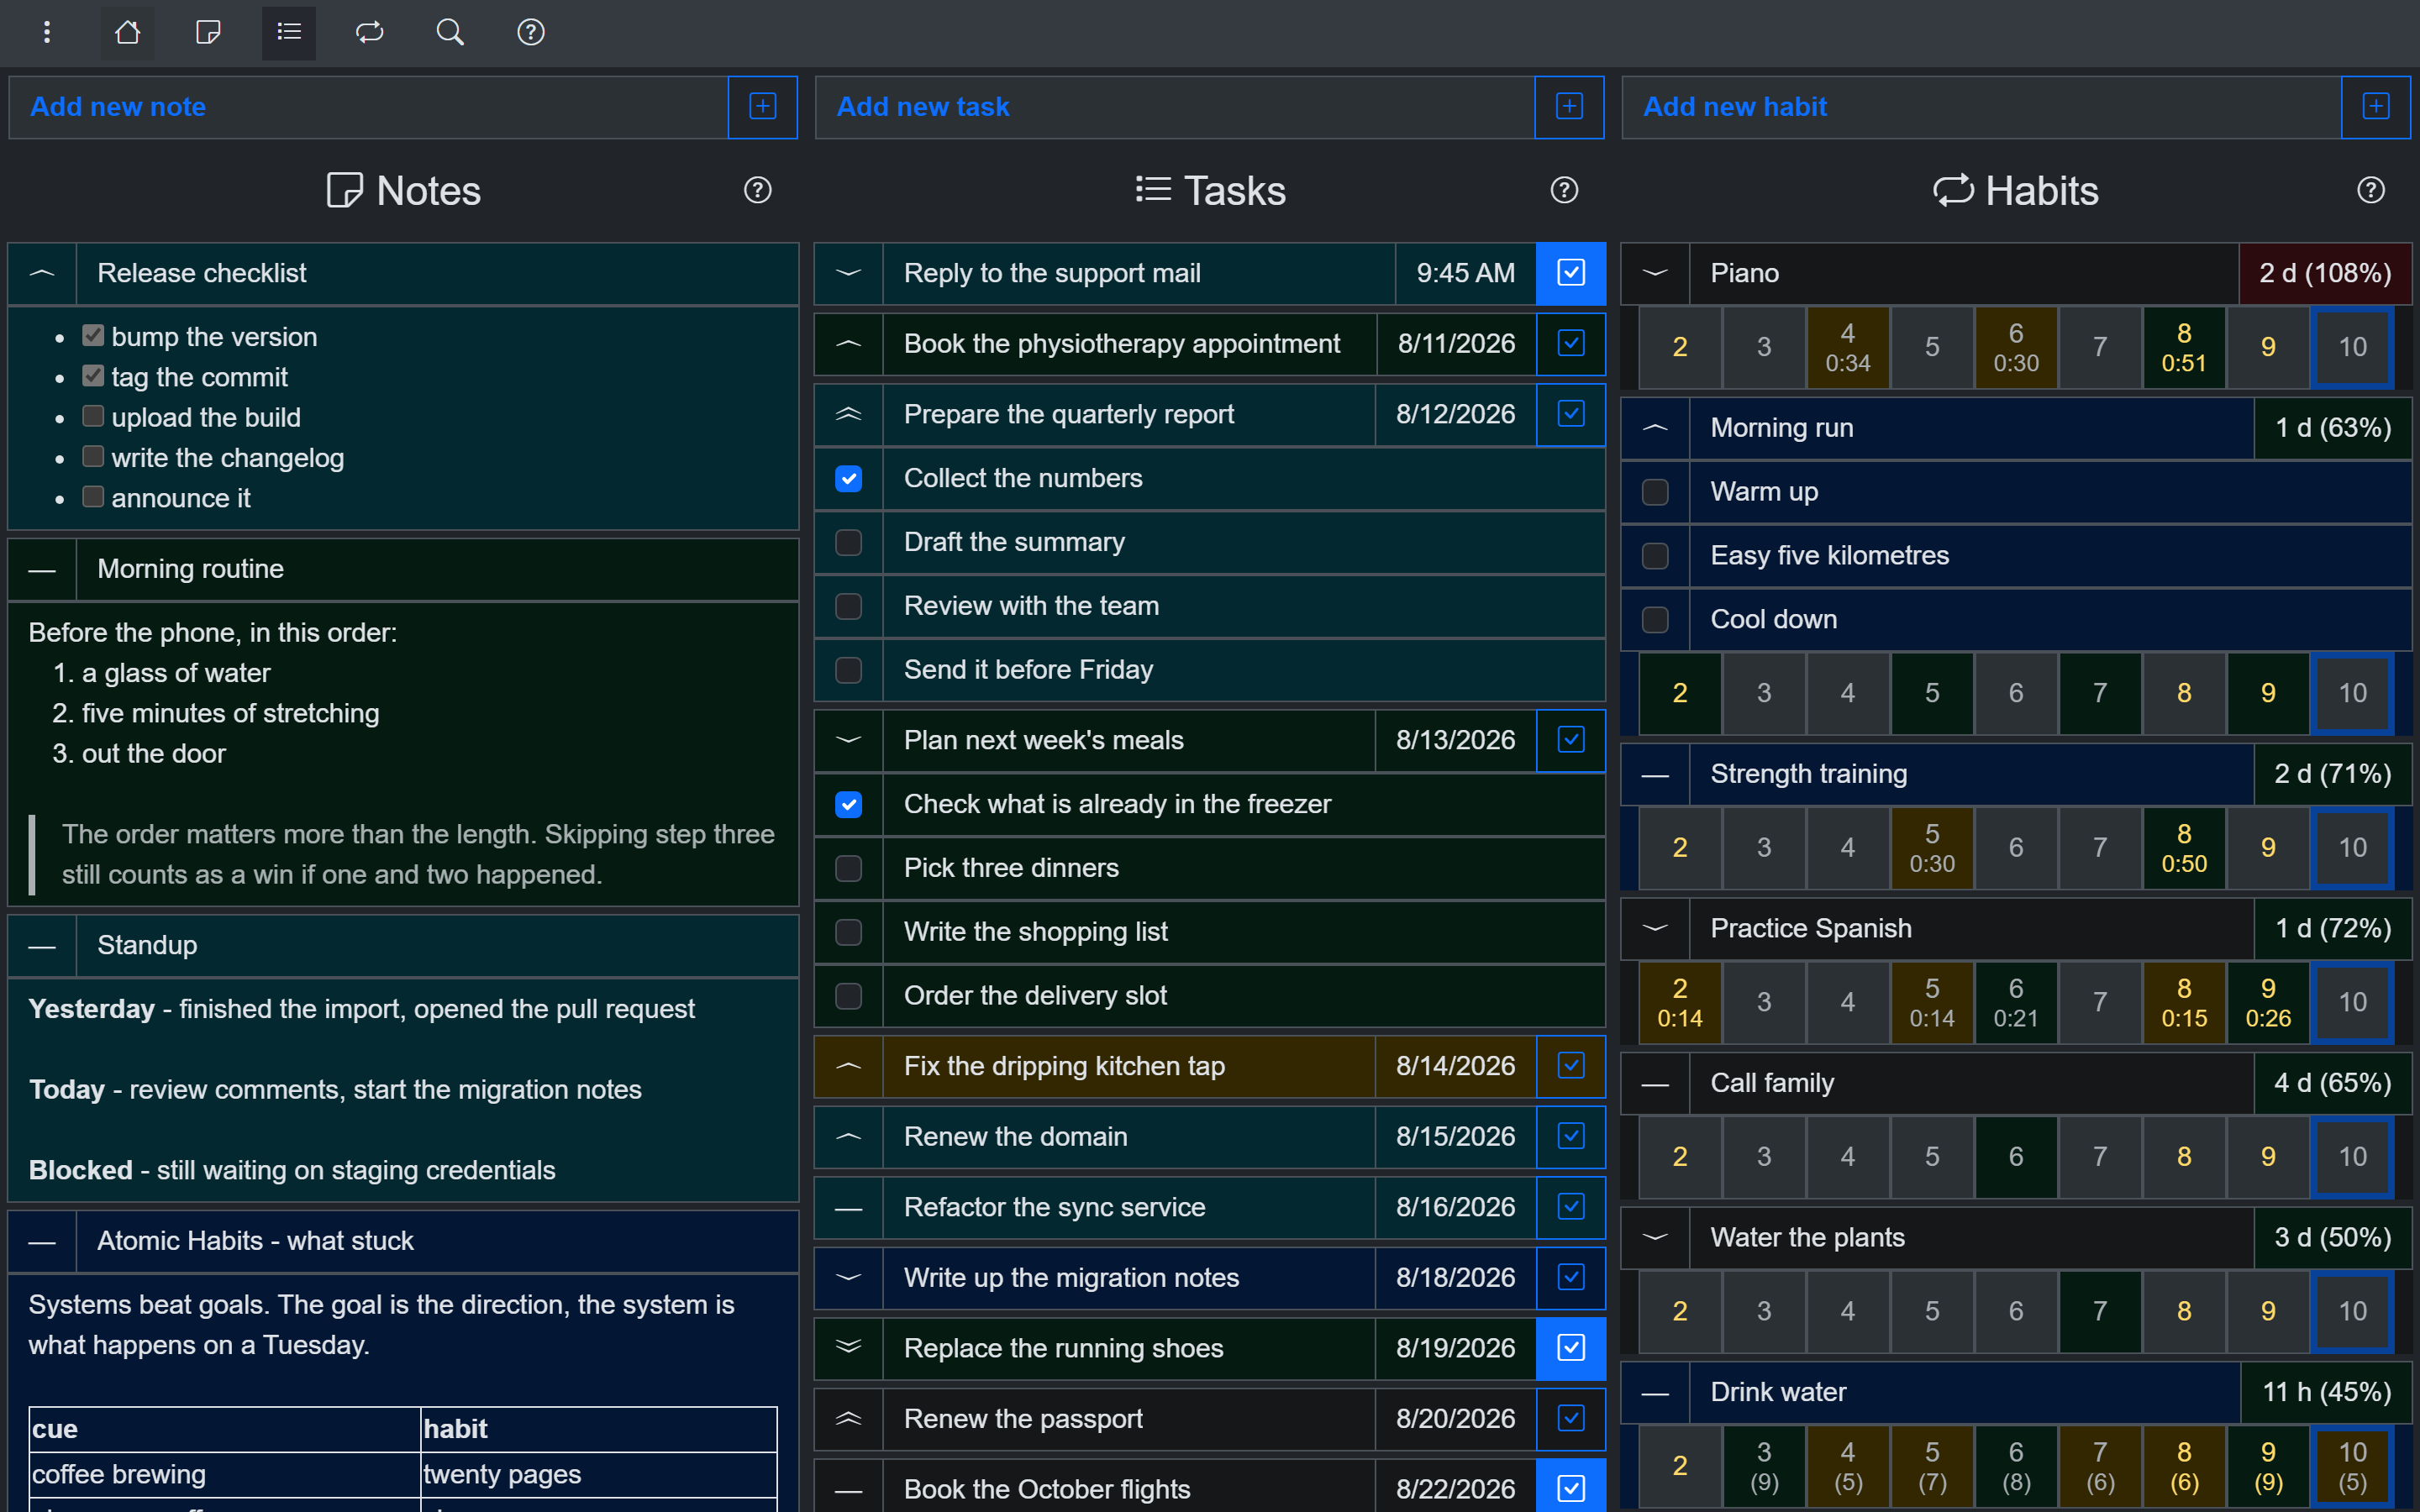Open the Piano streak 2 d (108%) badge

coord(2325,273)
